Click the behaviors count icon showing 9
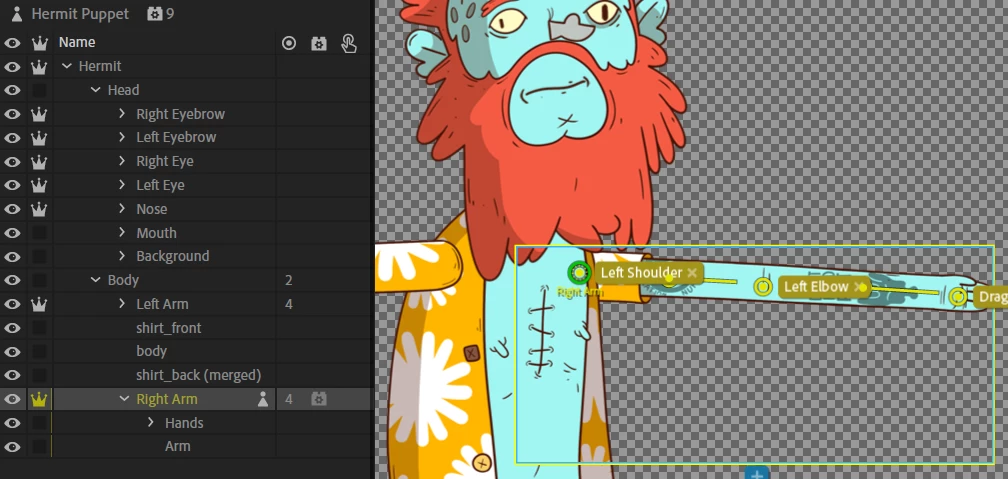This screenshot has height=479, width=1008. click(154, 14)
